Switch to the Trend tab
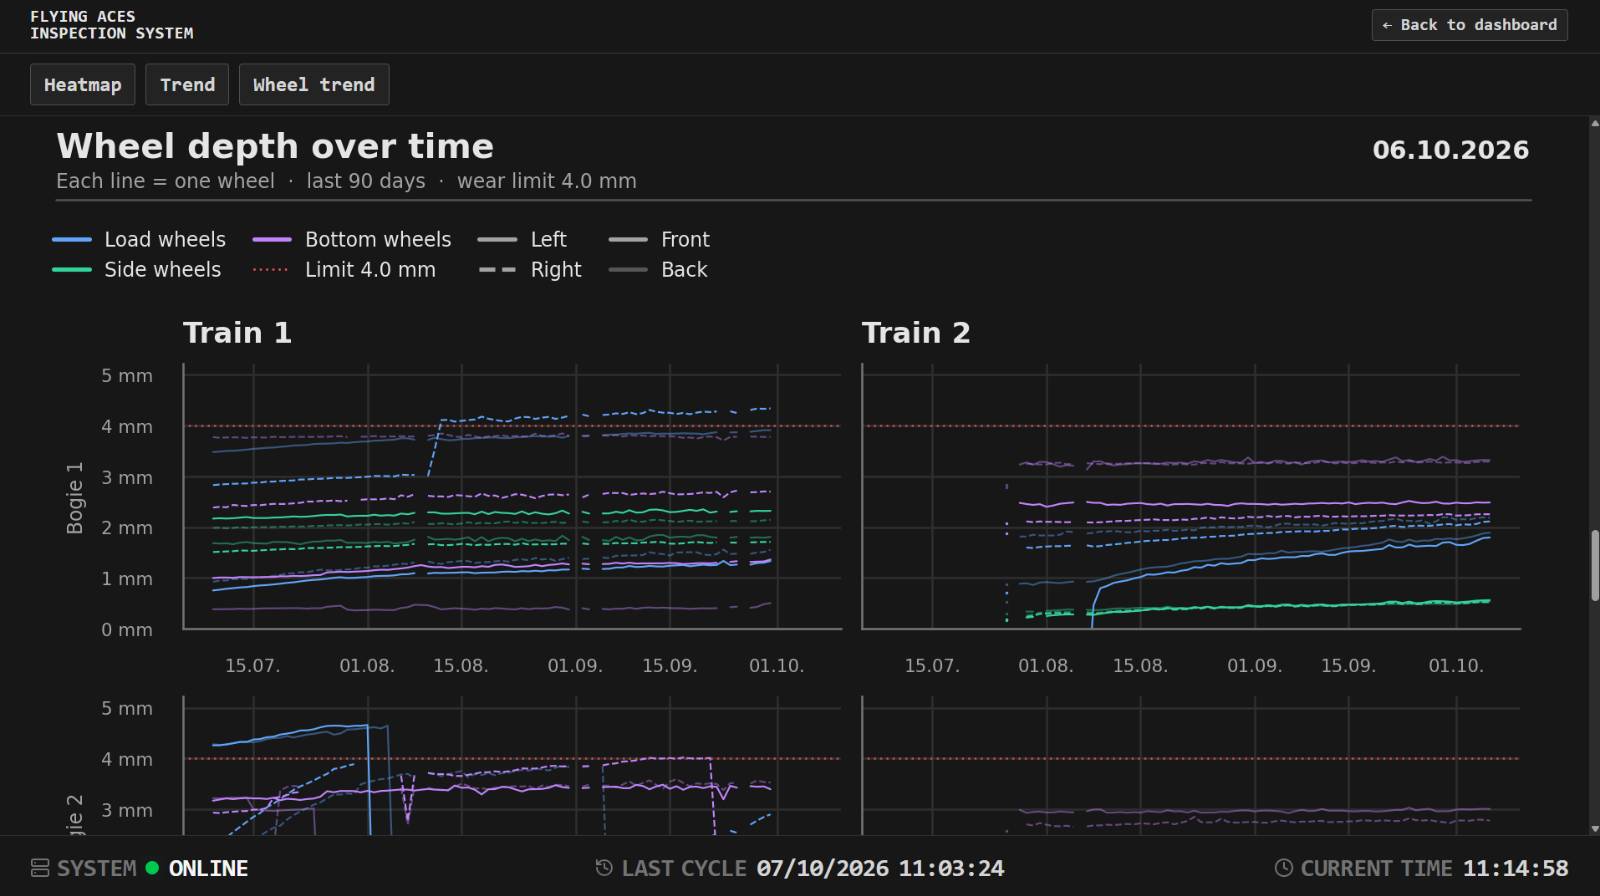Screen dimensions: 1600x896 click(187, 85)
